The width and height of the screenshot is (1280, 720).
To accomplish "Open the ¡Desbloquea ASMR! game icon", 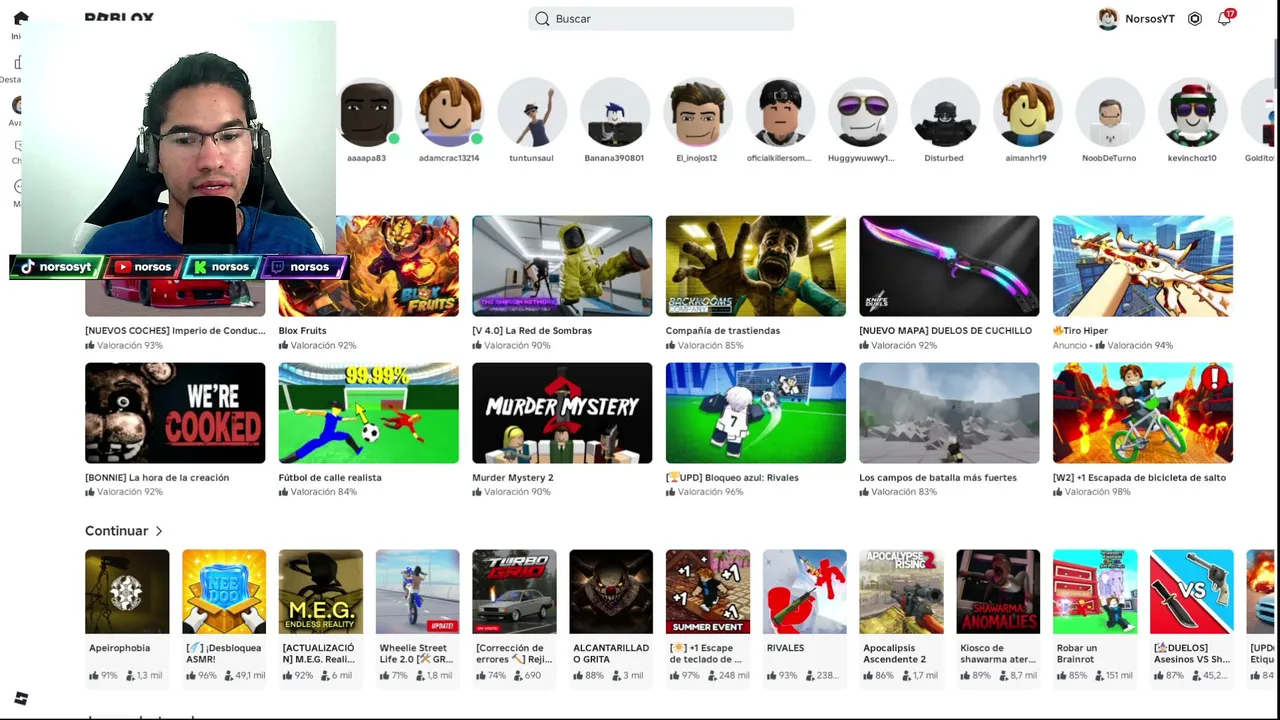I will [x=224, y=591].
